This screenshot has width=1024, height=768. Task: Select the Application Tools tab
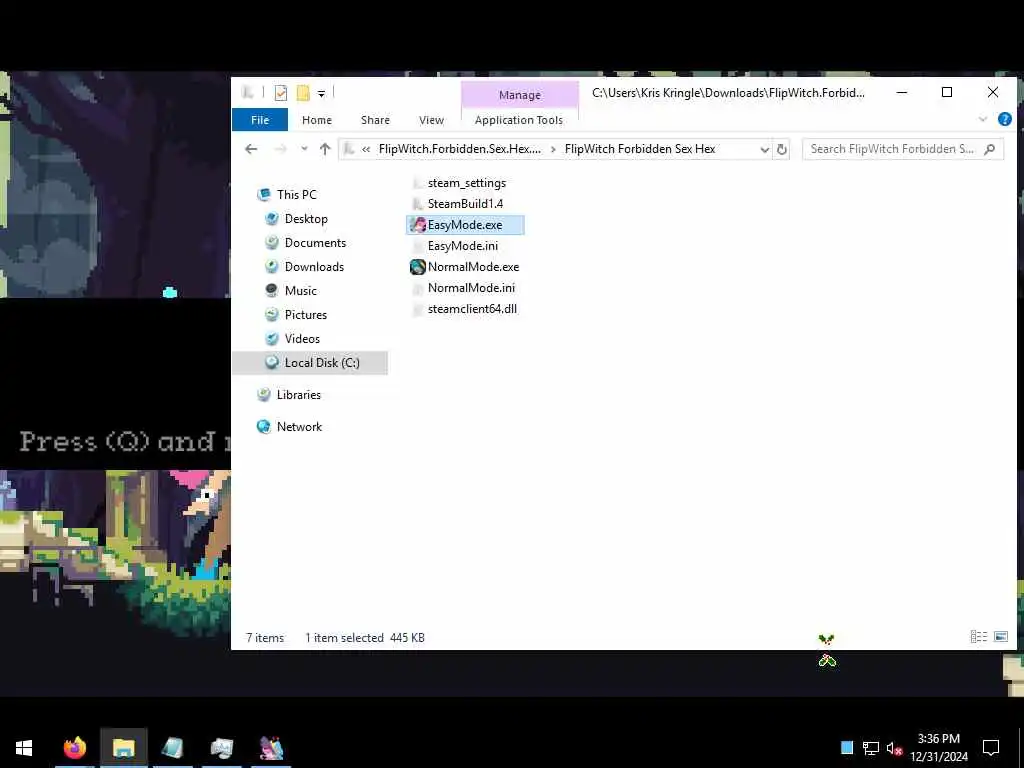(x=519, y=120)
